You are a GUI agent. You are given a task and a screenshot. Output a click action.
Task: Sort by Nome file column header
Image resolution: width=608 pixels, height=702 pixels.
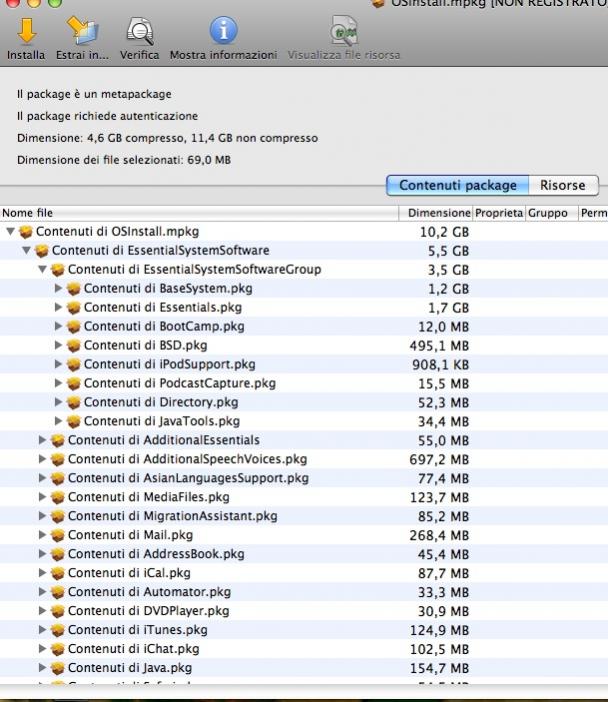(x=199, y=213)
